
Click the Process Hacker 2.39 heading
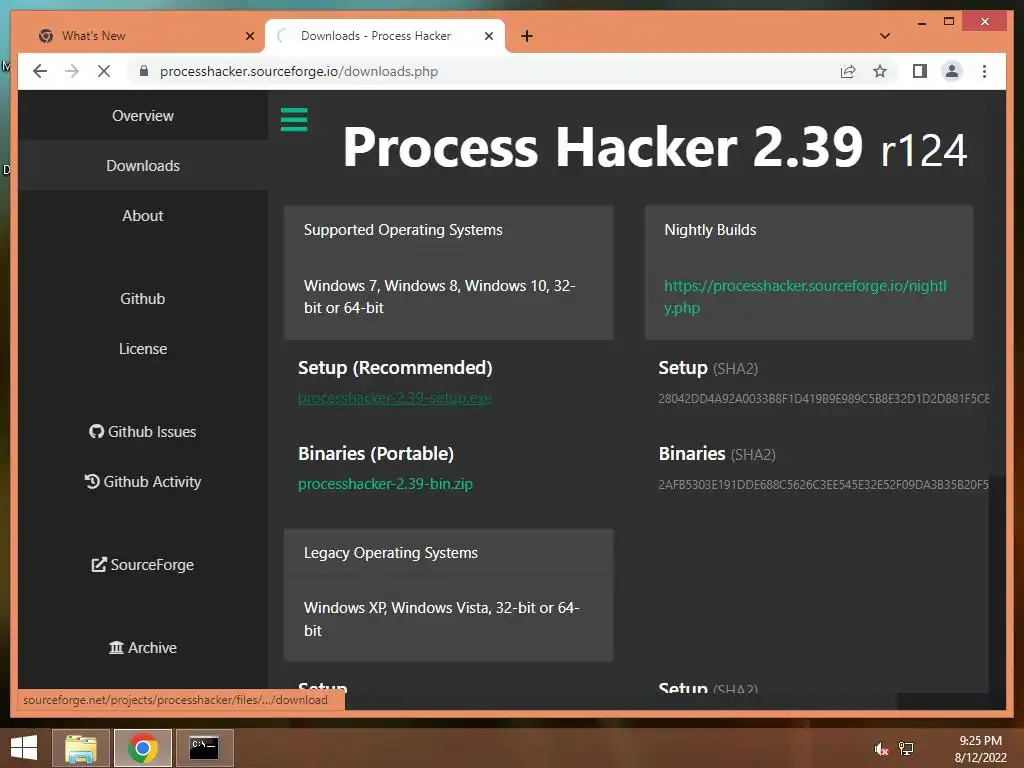tap(603, 148)
